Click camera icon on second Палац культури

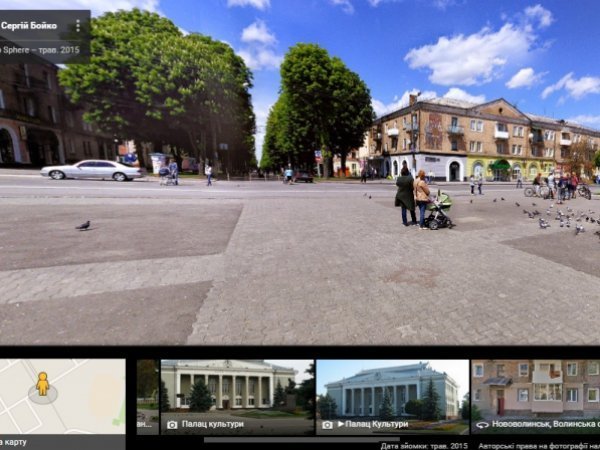pos(327,424)
